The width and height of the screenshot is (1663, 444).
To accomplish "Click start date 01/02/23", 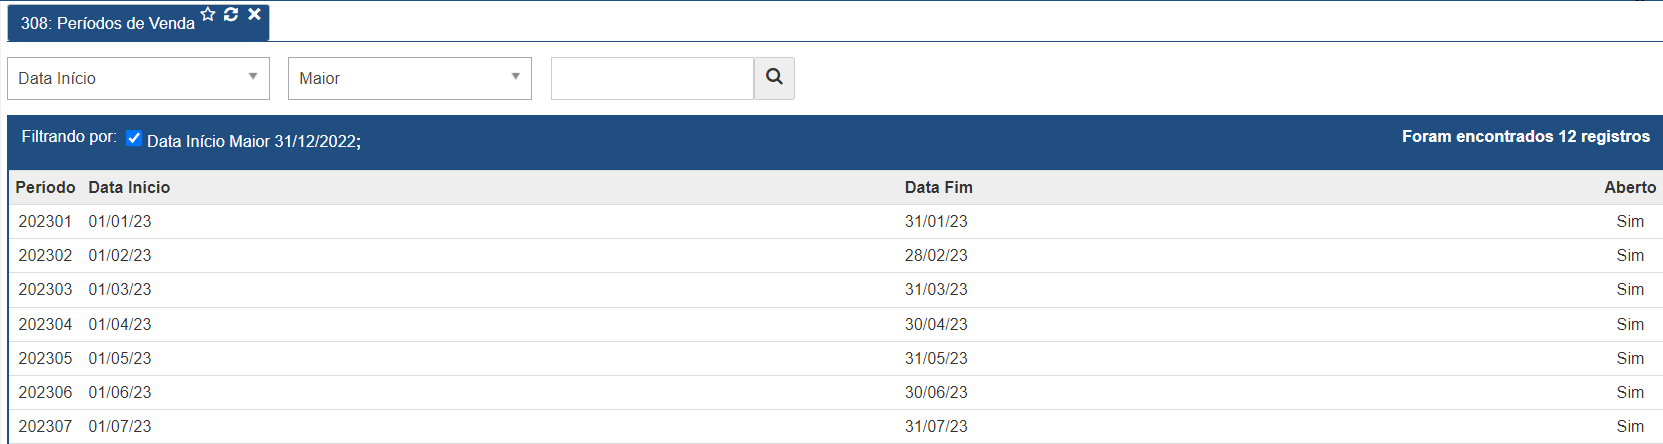I will point(120,255).
